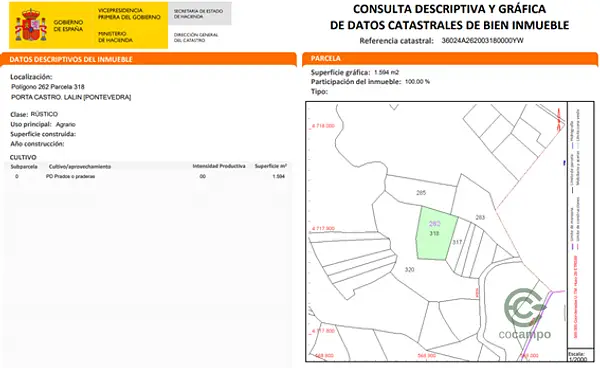This screenshot has height=368, width=600.
Task: Click the Spanish coat of arms emblem
Action: coord(31,25)
